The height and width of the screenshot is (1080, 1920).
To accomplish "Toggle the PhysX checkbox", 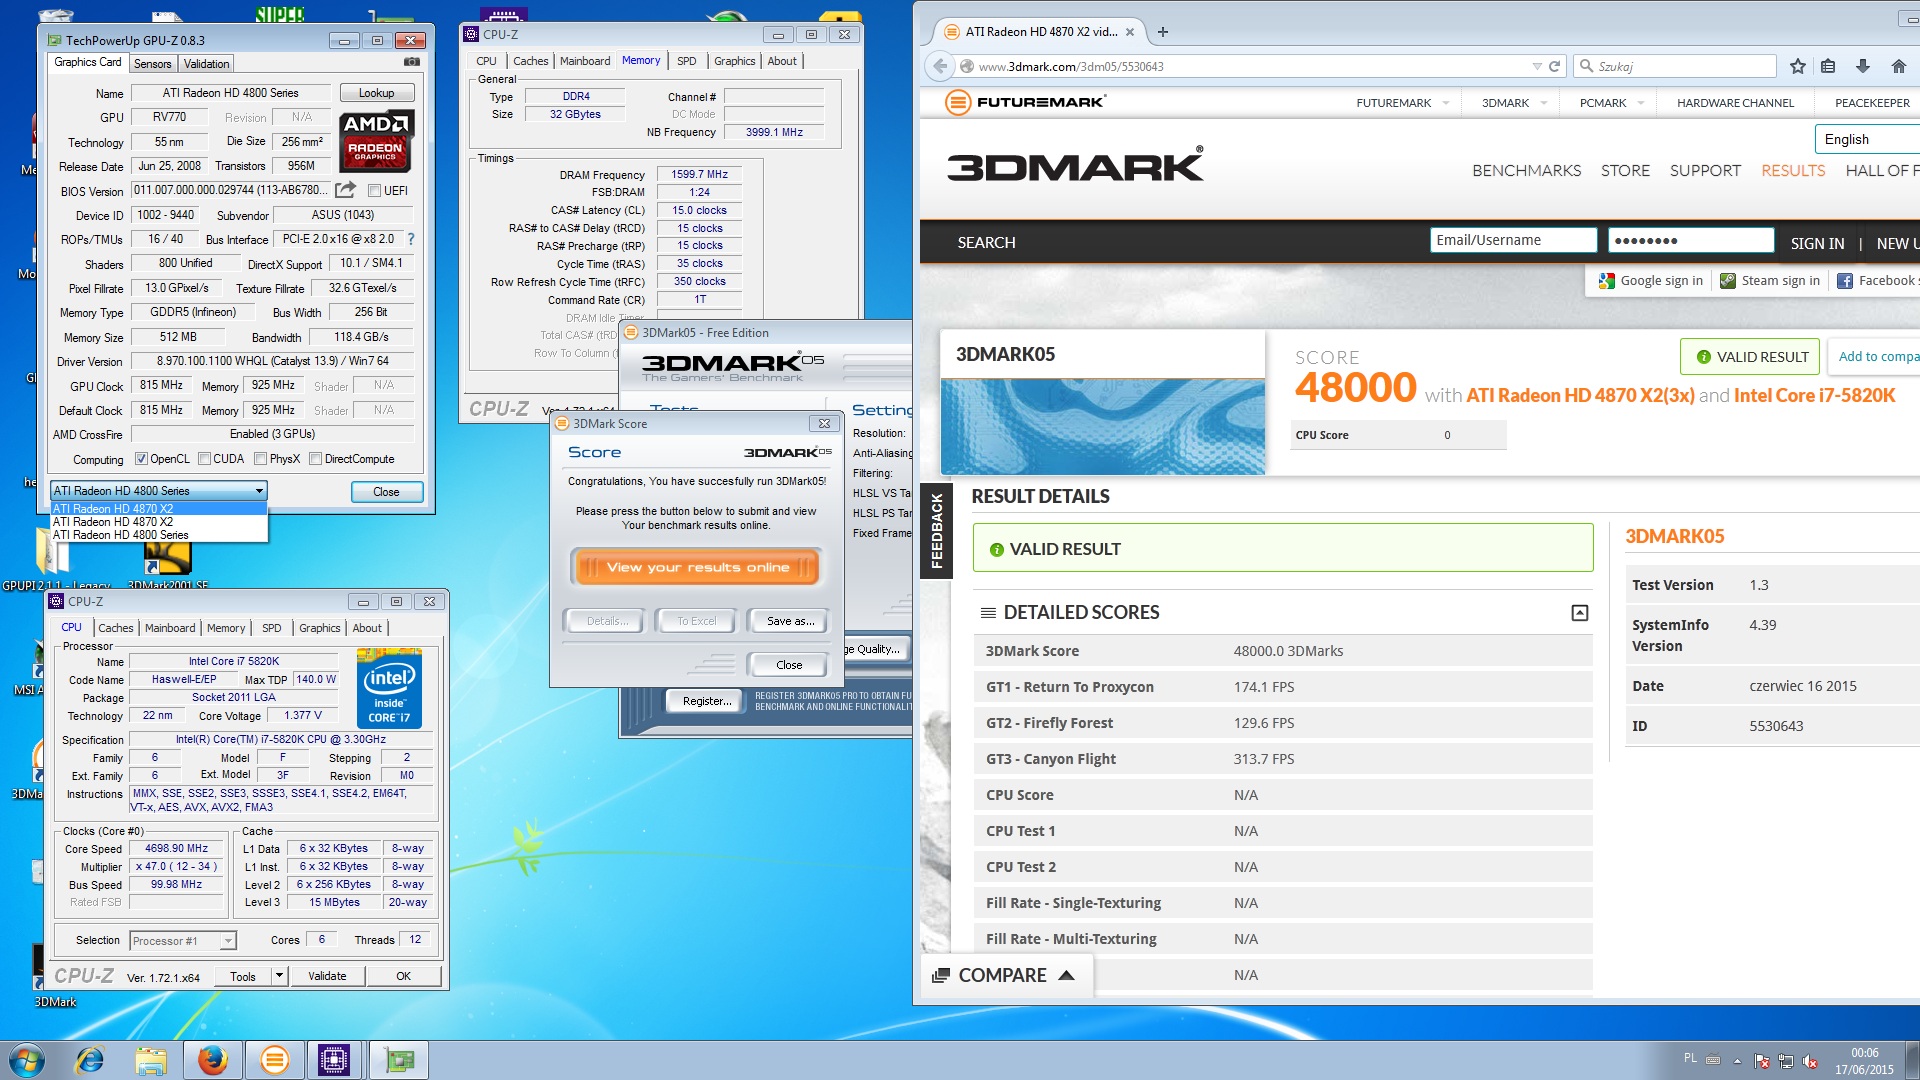I will pos(260,459).
